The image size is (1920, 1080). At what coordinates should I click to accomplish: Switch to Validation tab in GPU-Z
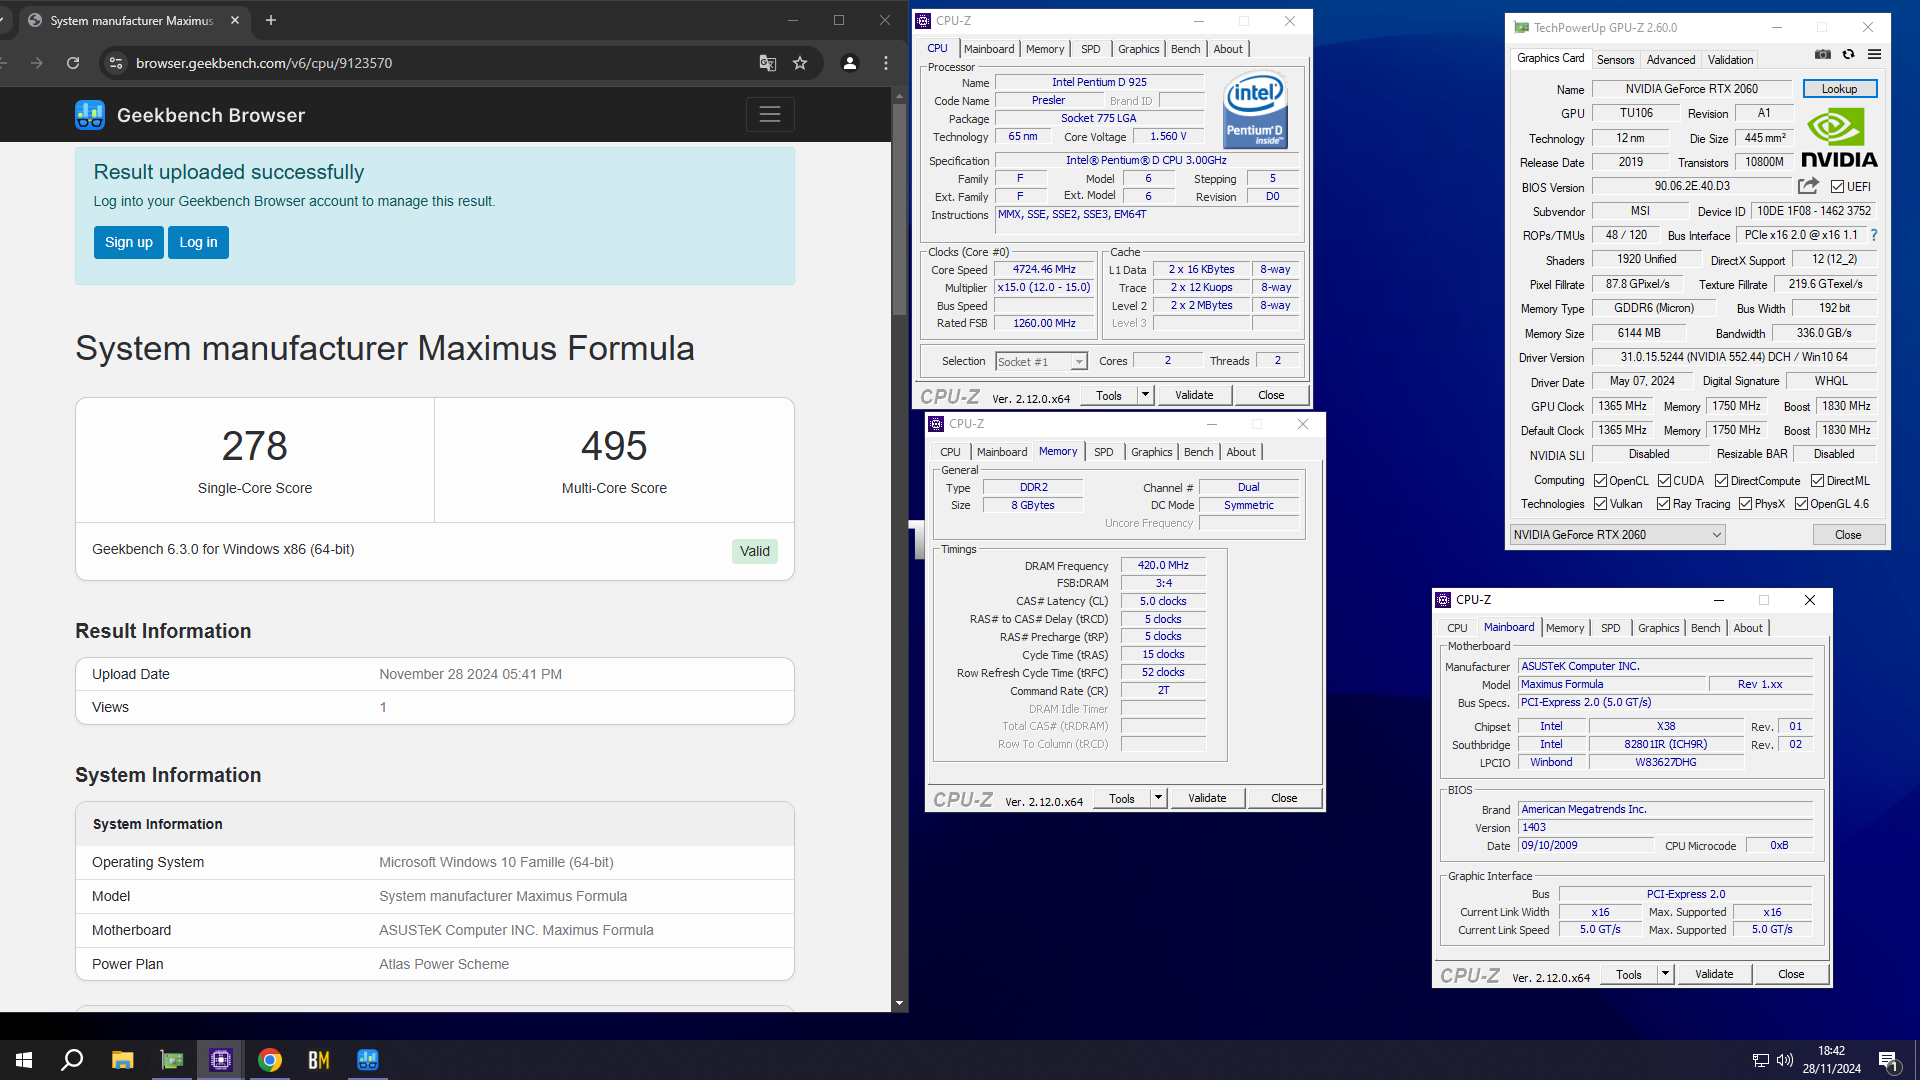[x=1730, y=60]
